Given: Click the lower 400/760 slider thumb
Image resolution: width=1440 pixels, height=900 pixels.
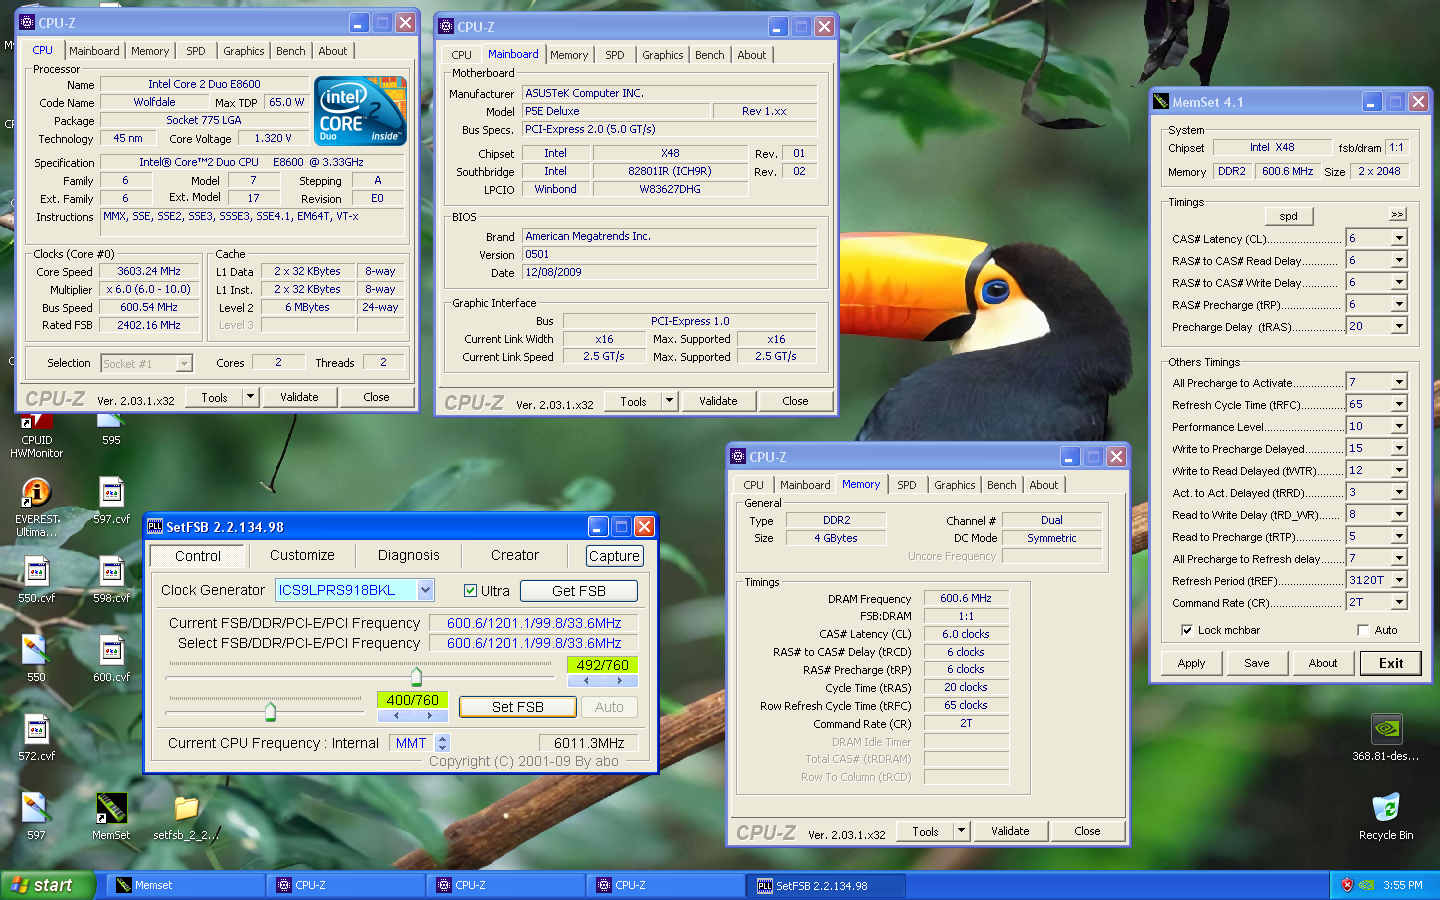Looking at the screenshot, I should 270,711.
